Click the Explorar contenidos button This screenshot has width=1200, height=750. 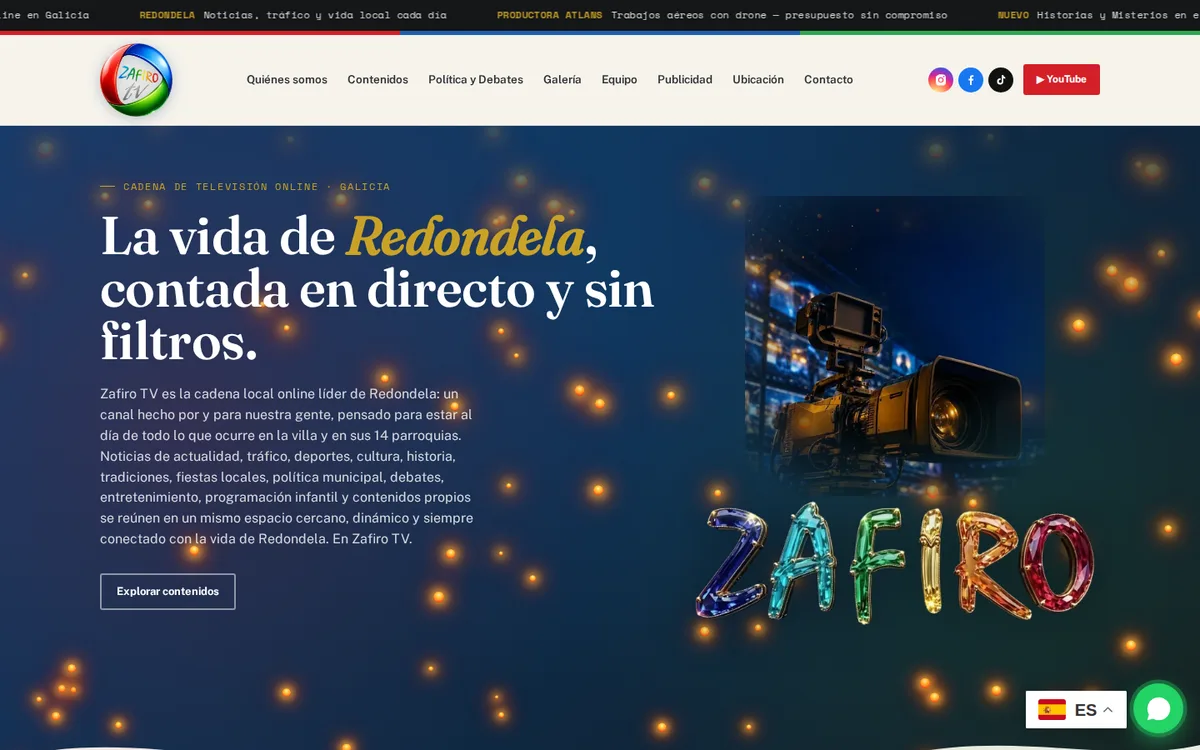coord(168,591)
